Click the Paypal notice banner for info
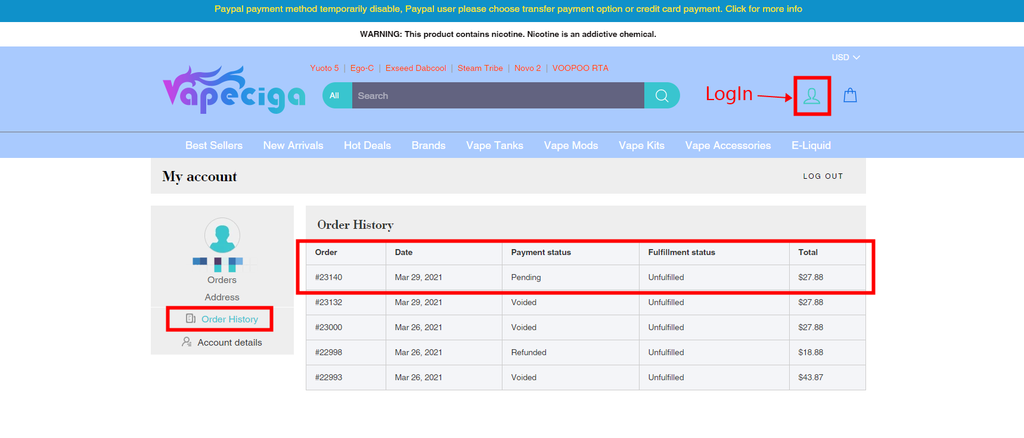1024x438 pixels. (508, 9)
